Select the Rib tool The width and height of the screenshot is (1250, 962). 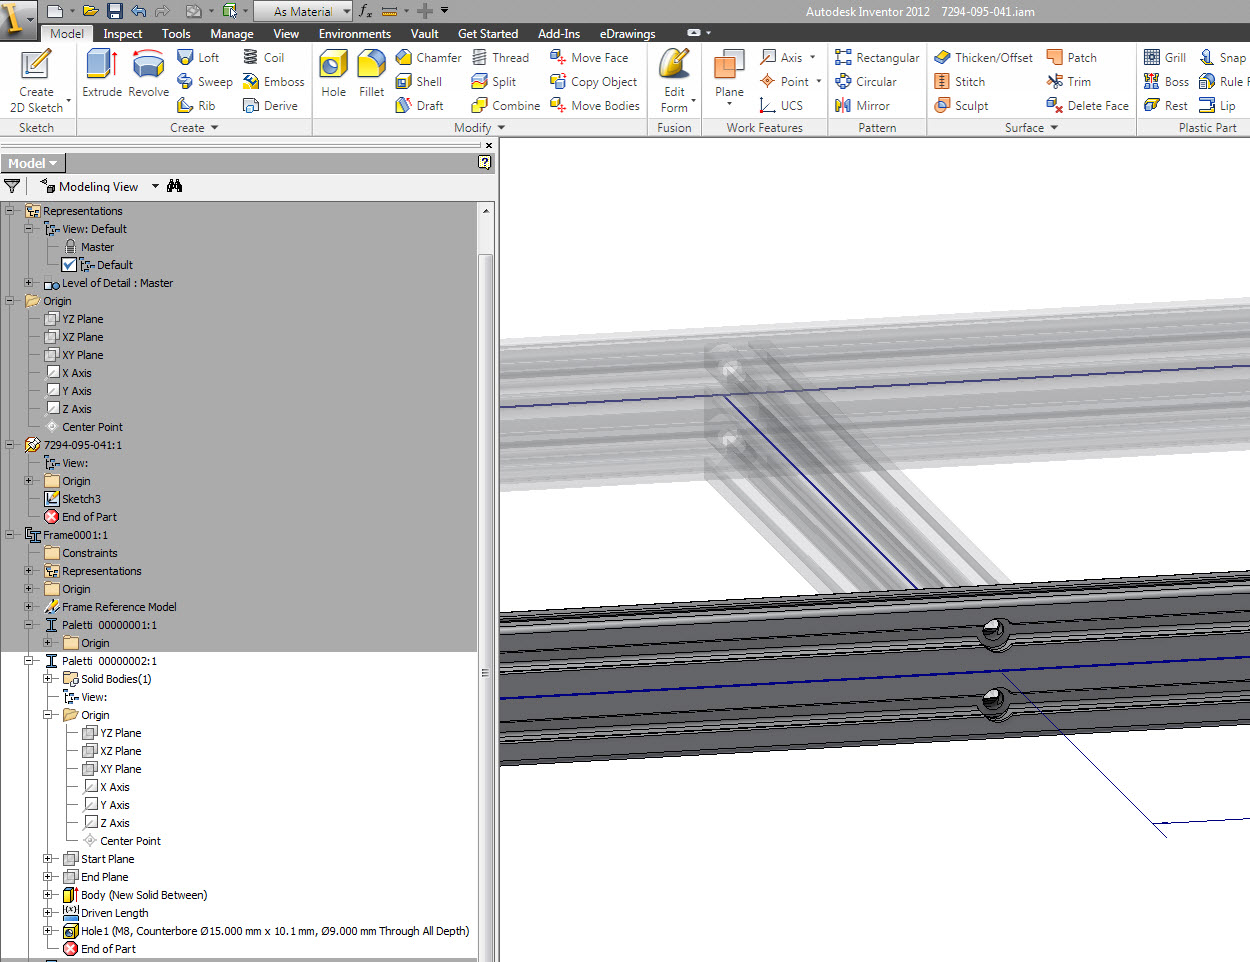196,105
